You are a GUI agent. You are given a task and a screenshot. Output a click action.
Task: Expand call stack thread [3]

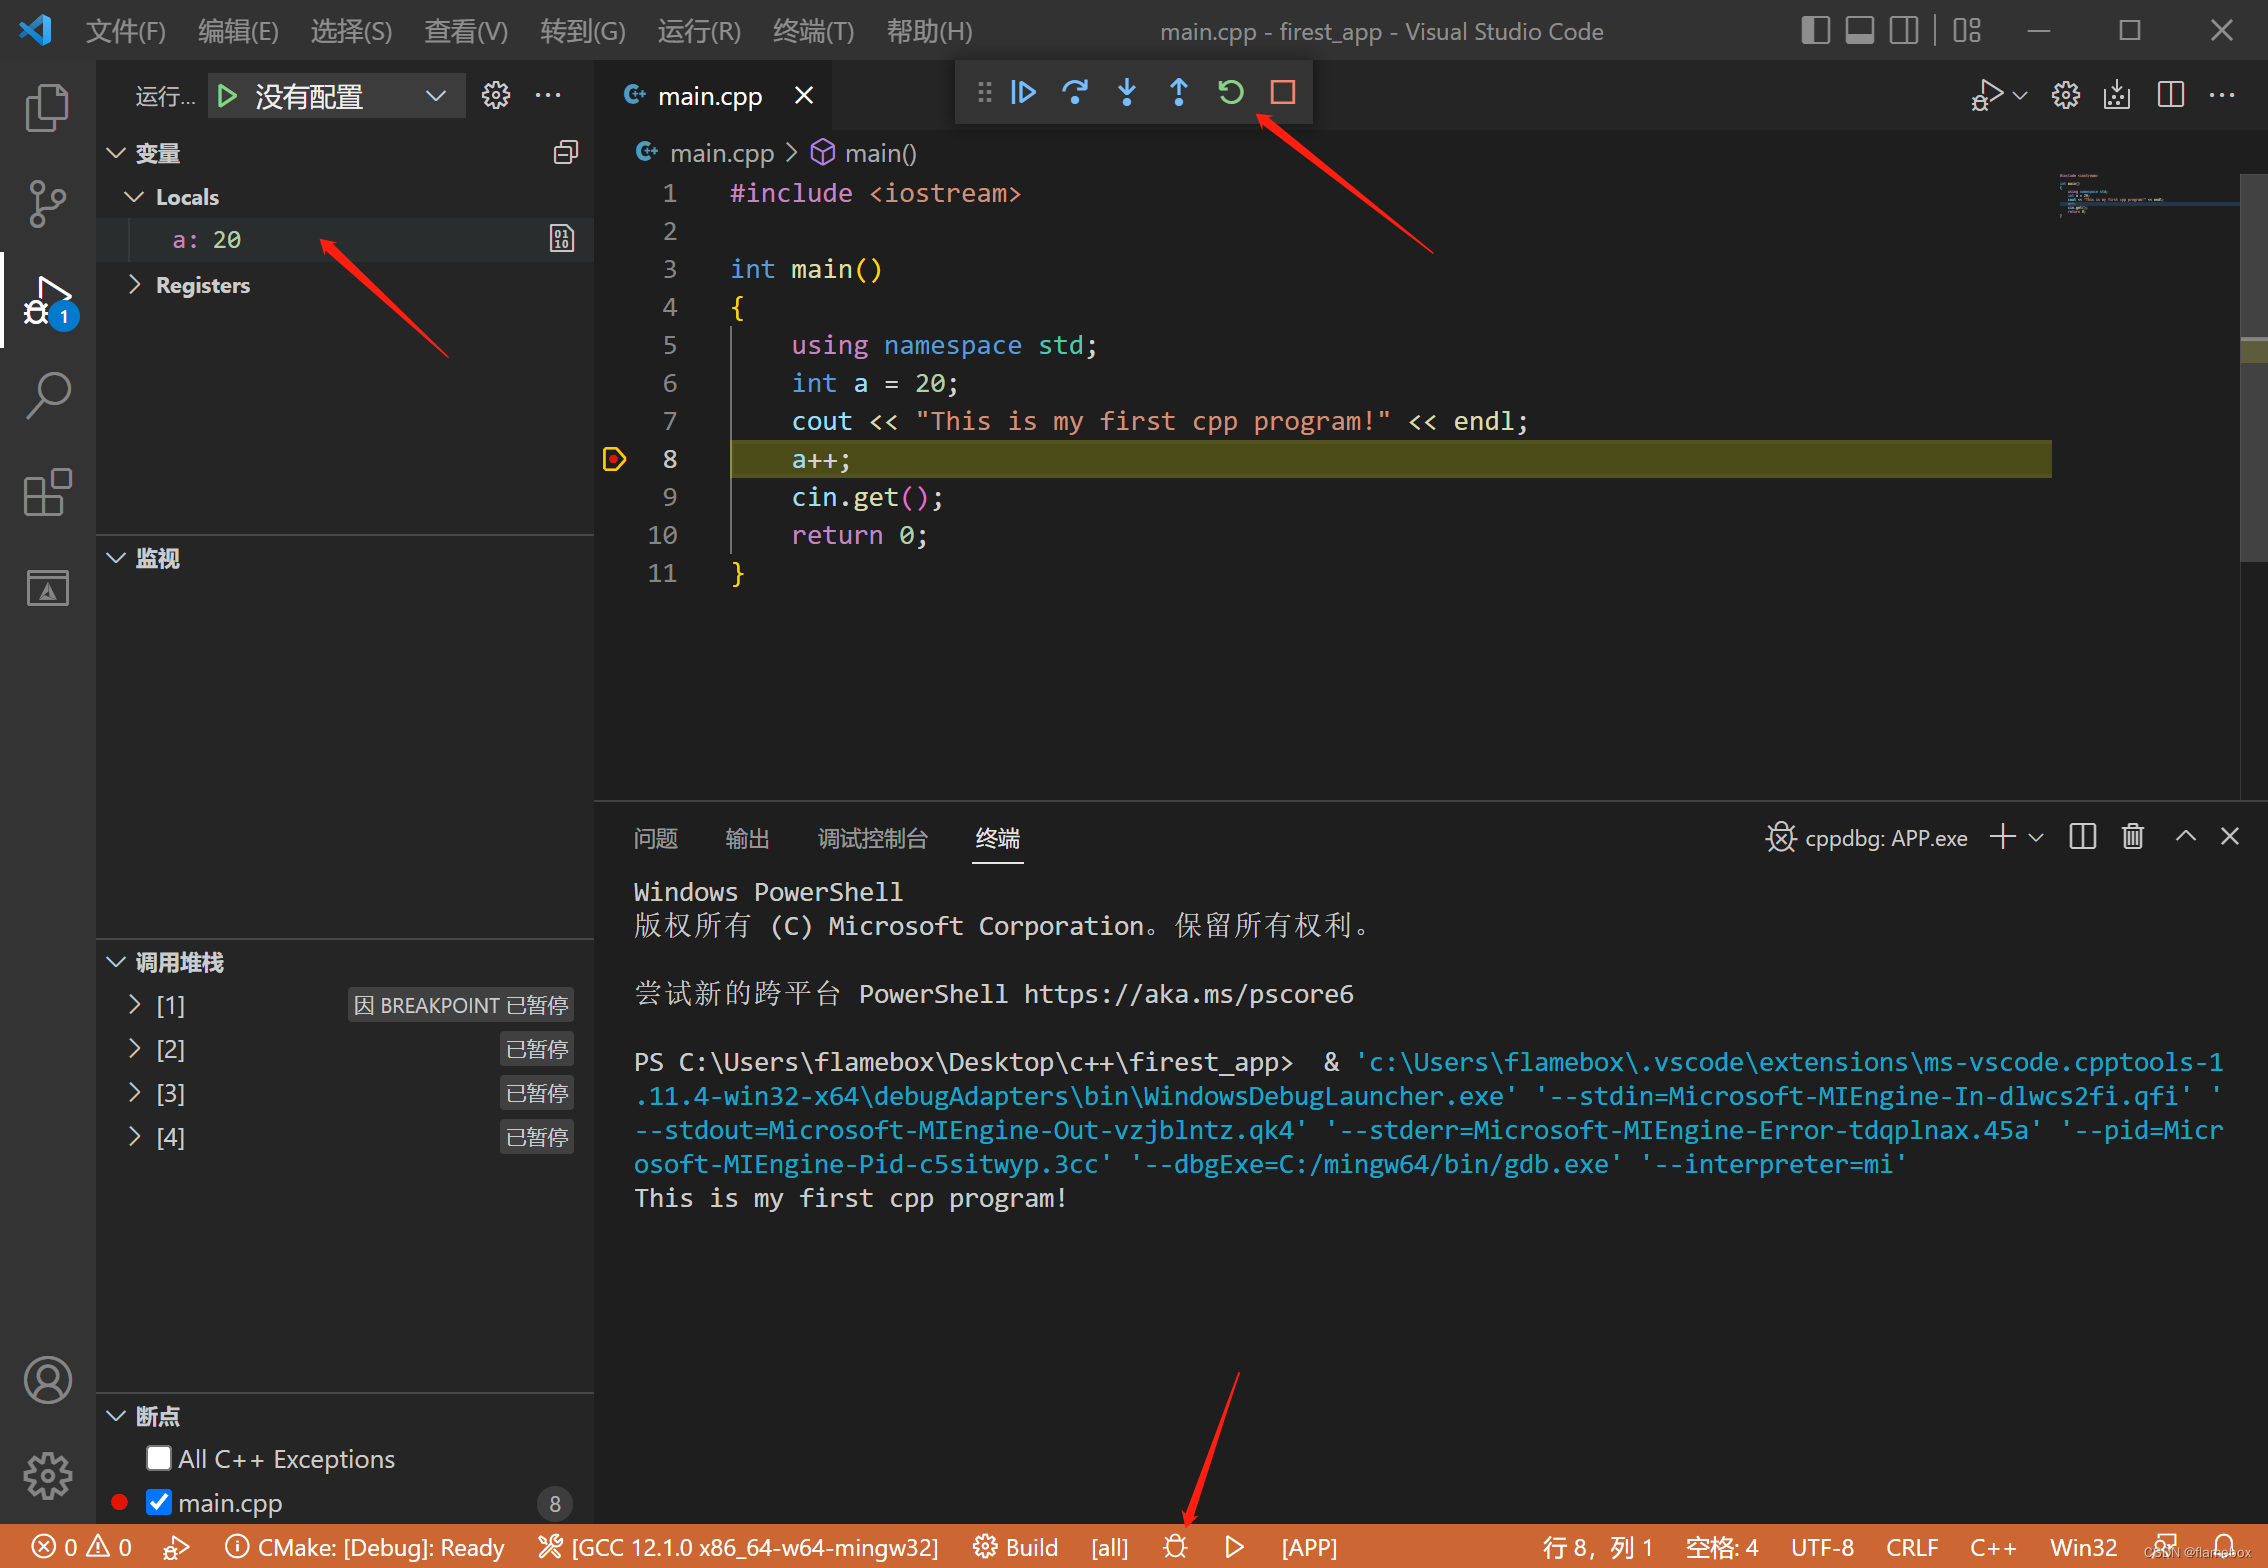pyautogui.click(x=135, y=1093)
